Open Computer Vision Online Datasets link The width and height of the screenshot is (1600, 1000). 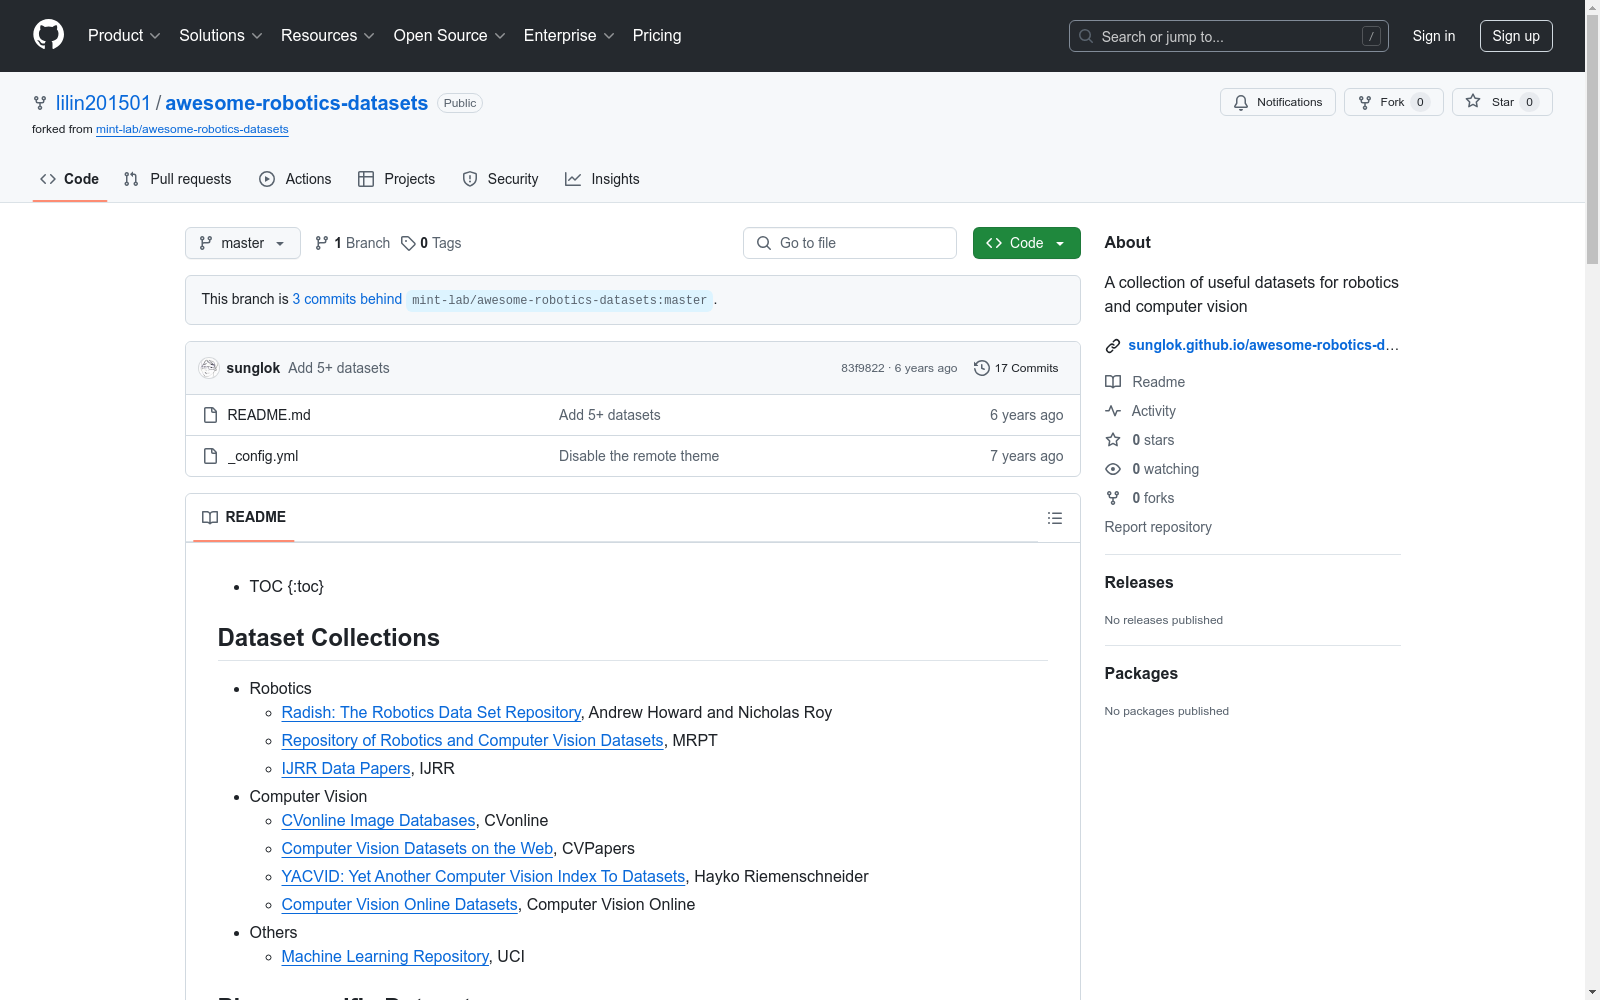click(399, 904)
